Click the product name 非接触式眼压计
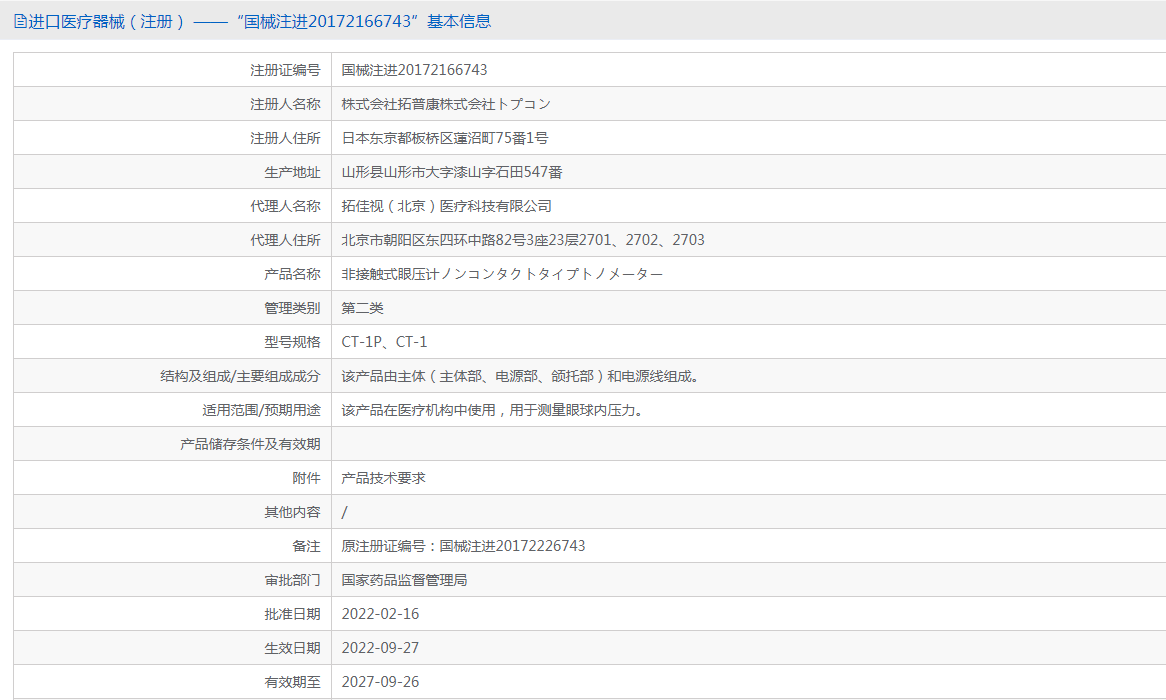Screen dimensions: 1166x700 tap(502, 274)
